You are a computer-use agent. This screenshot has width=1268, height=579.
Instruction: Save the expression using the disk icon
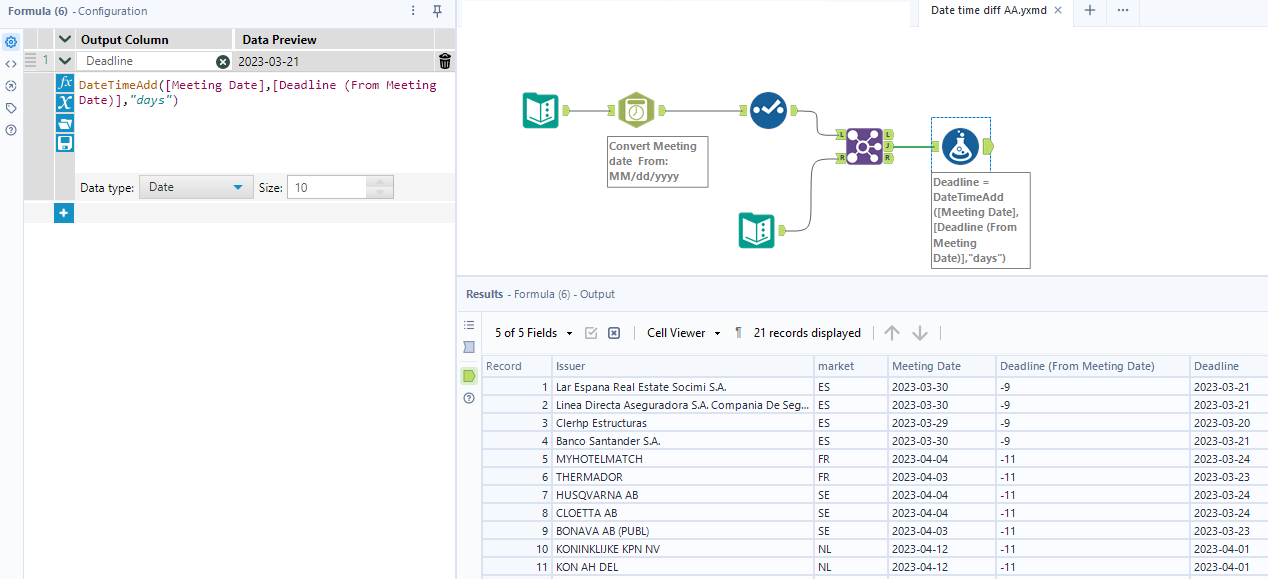point(65,143)
